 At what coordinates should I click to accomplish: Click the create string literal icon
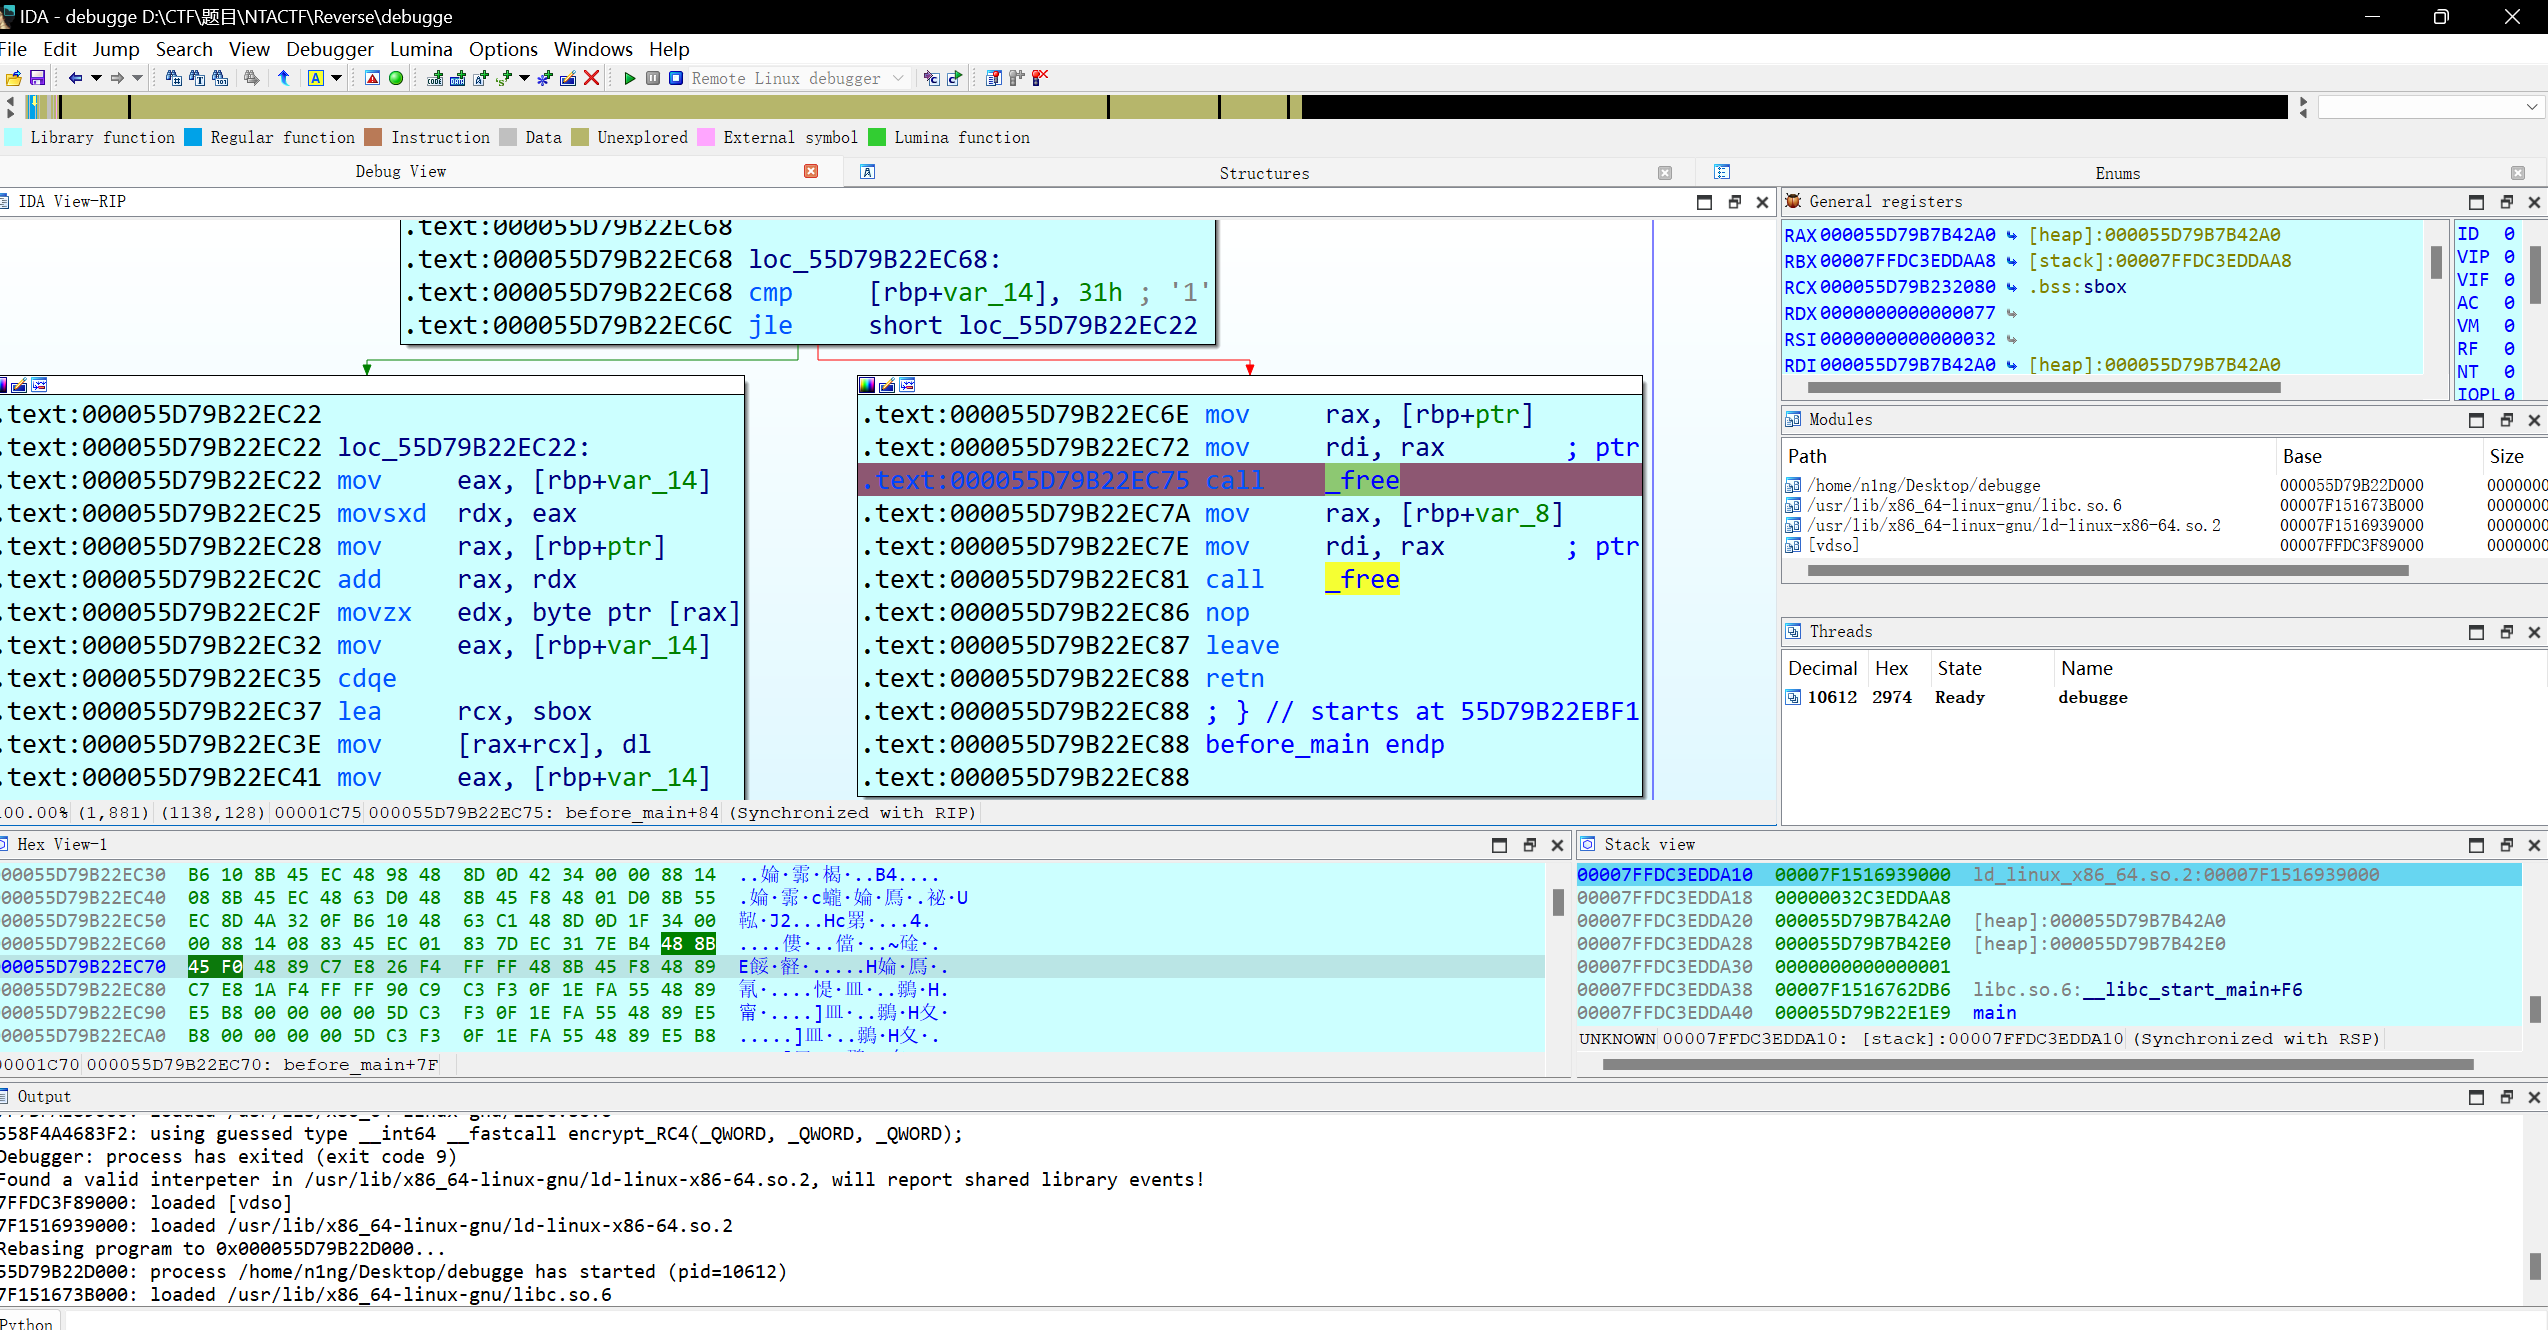click(x=481, y=78)
